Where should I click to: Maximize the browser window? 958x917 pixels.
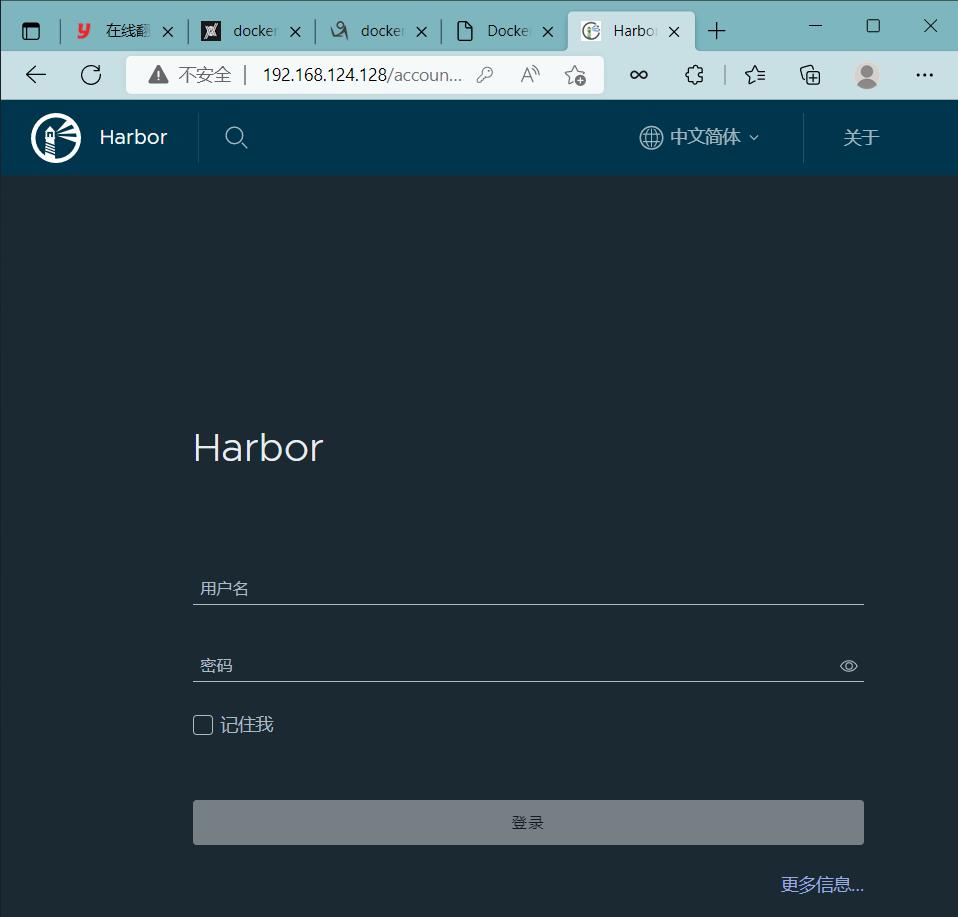(x=873, y=26)
